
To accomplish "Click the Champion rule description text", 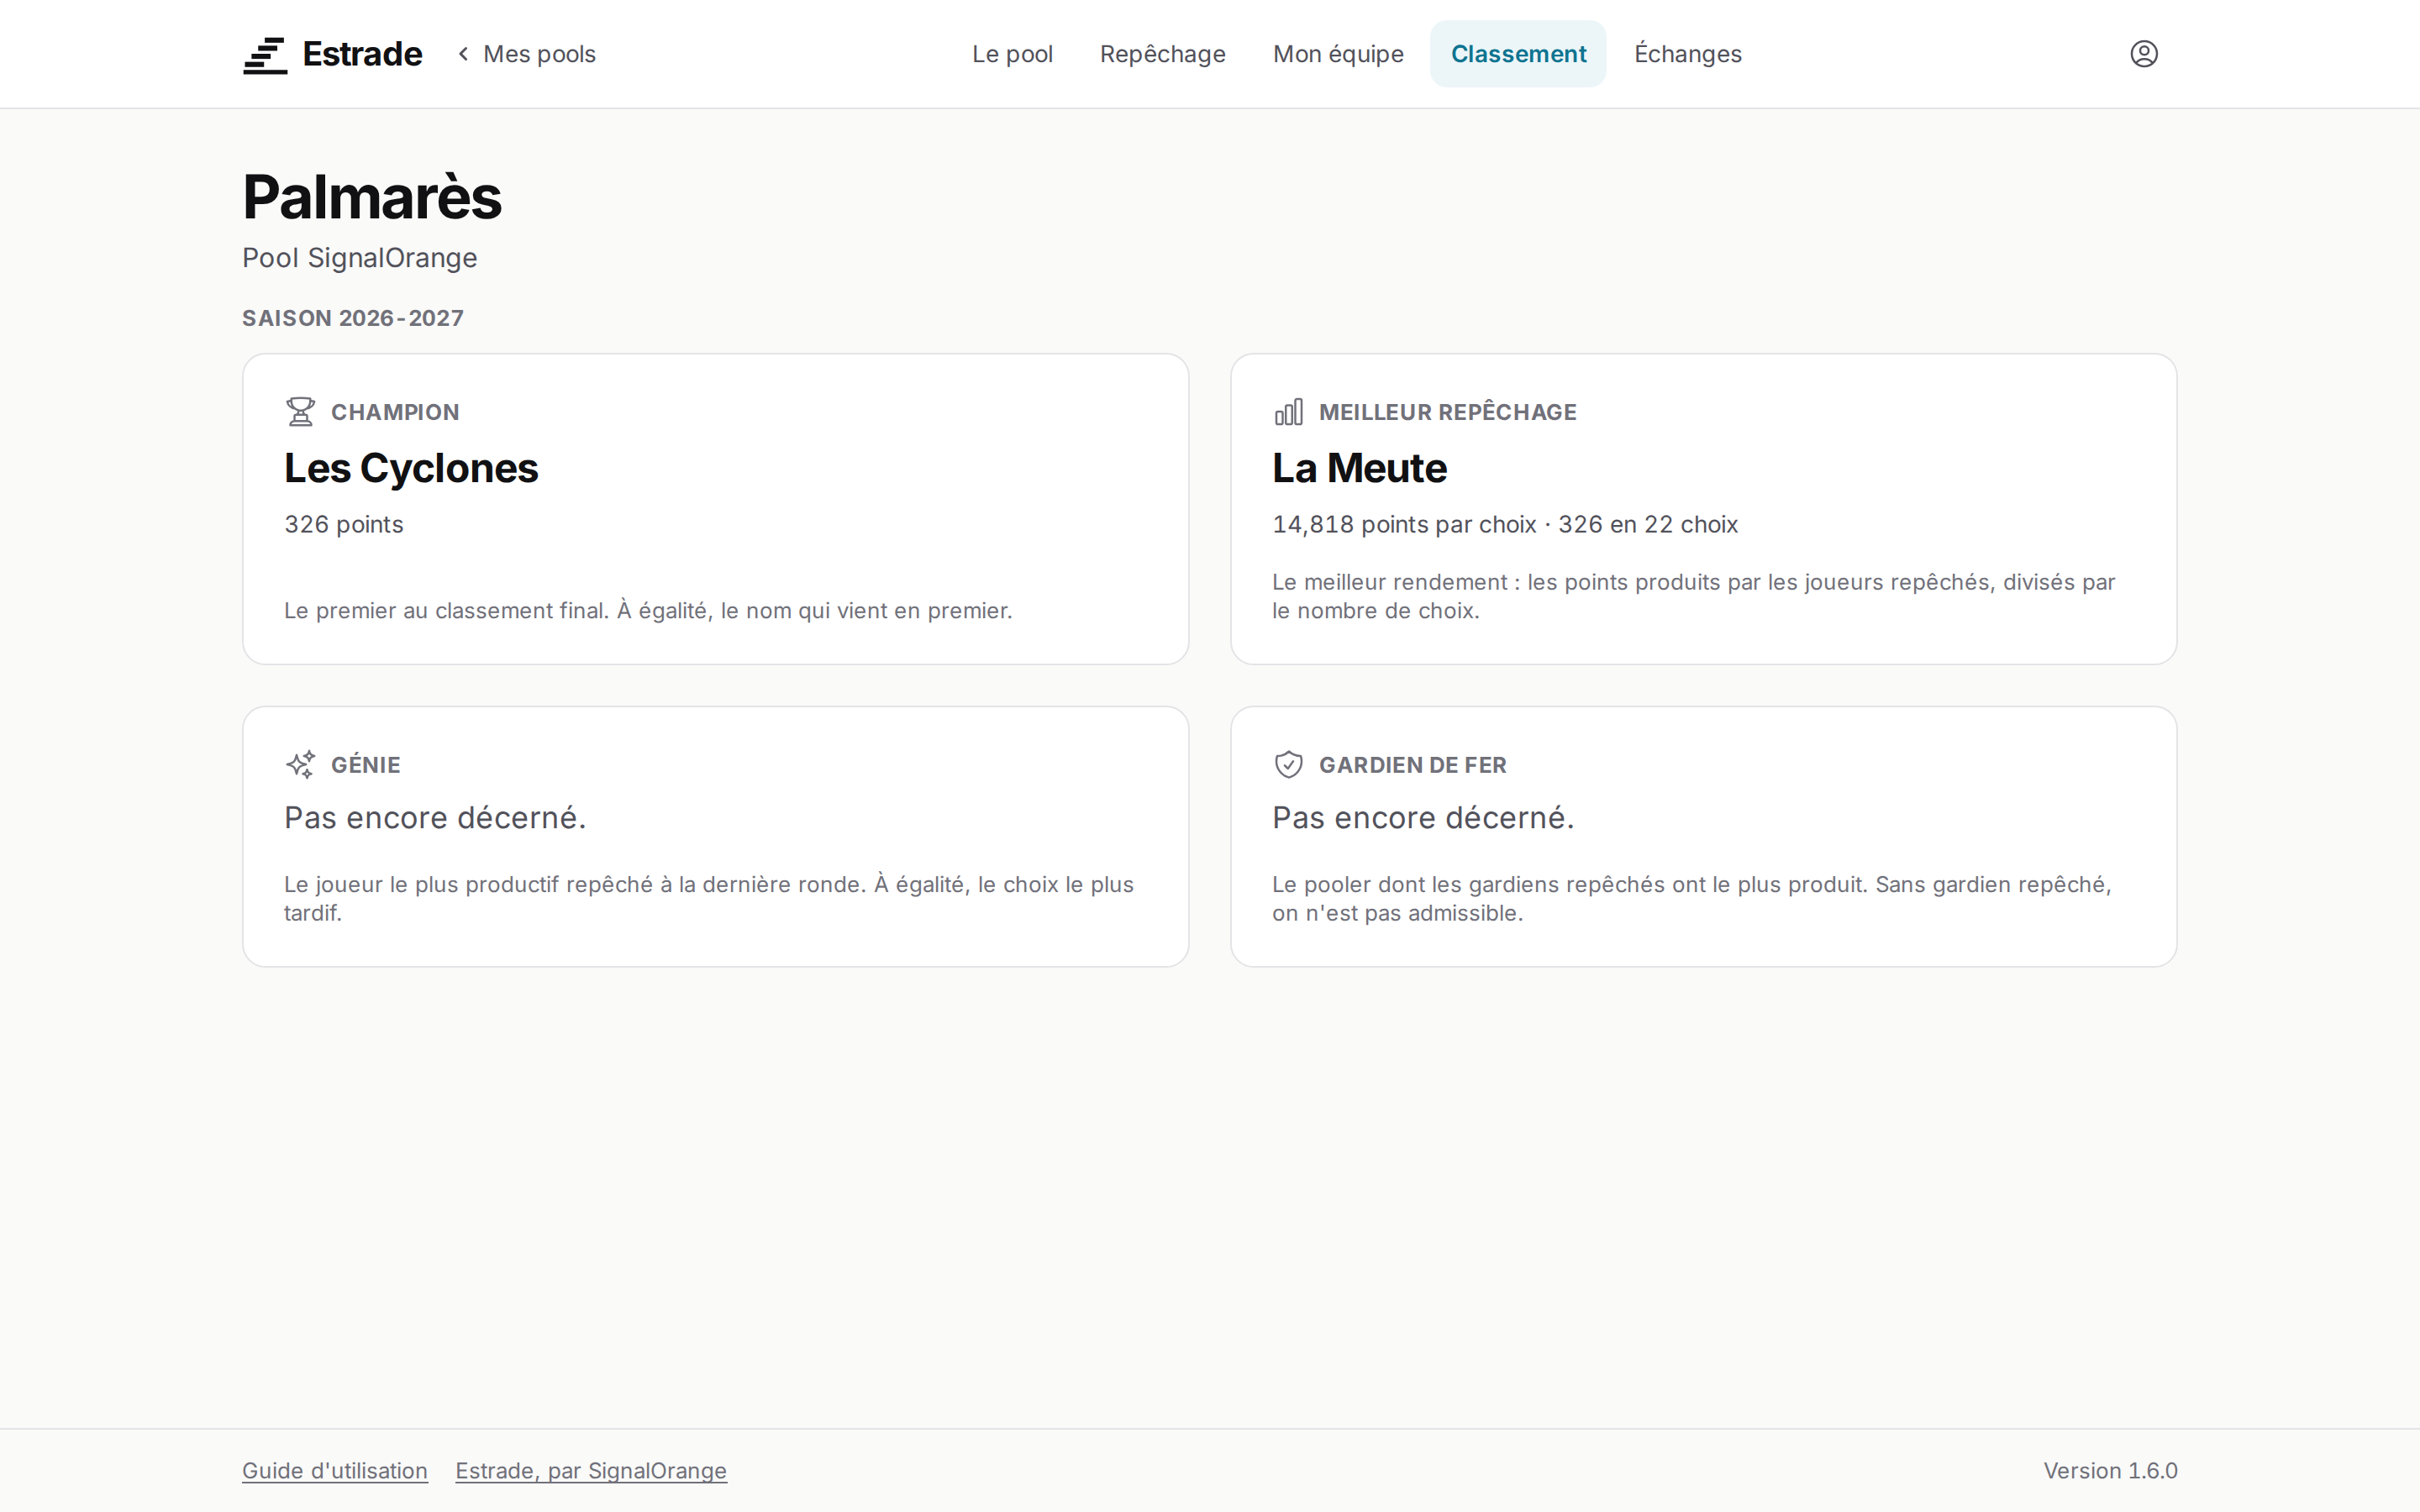I will (648, 611).
